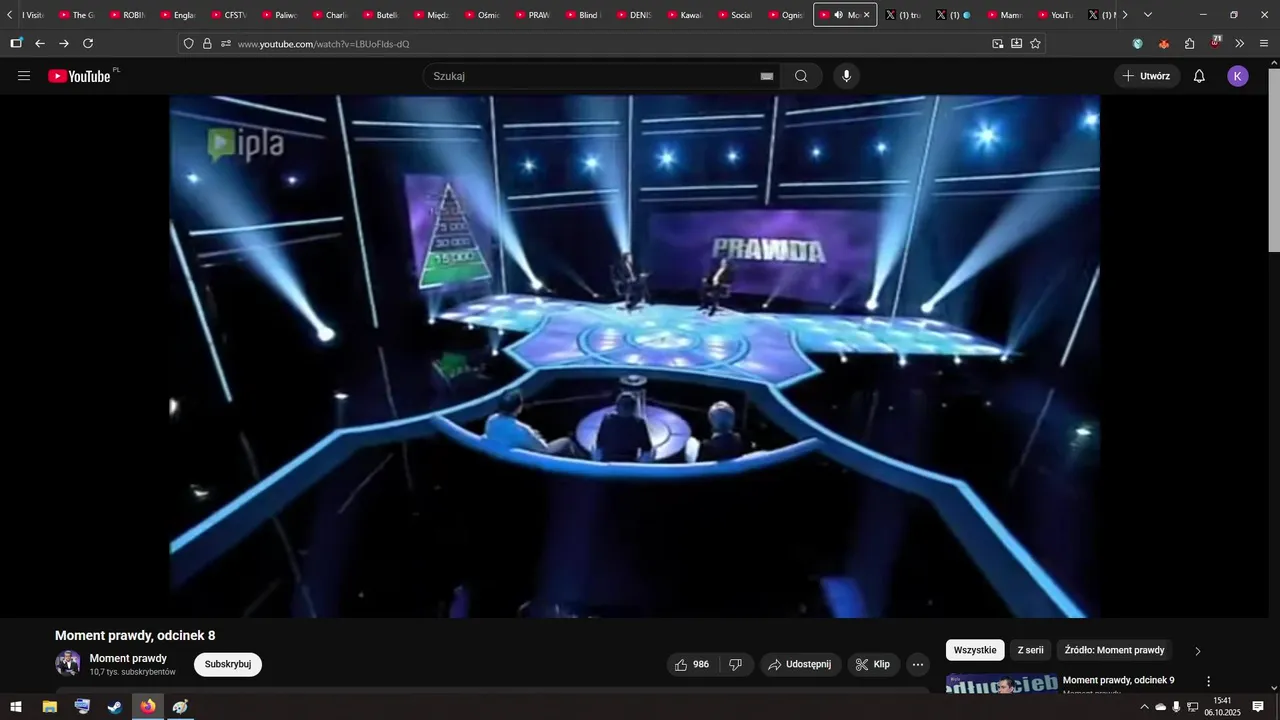Click the magnifier search button
Screen dimensions: 1280x720
click(x=801, y=76)
